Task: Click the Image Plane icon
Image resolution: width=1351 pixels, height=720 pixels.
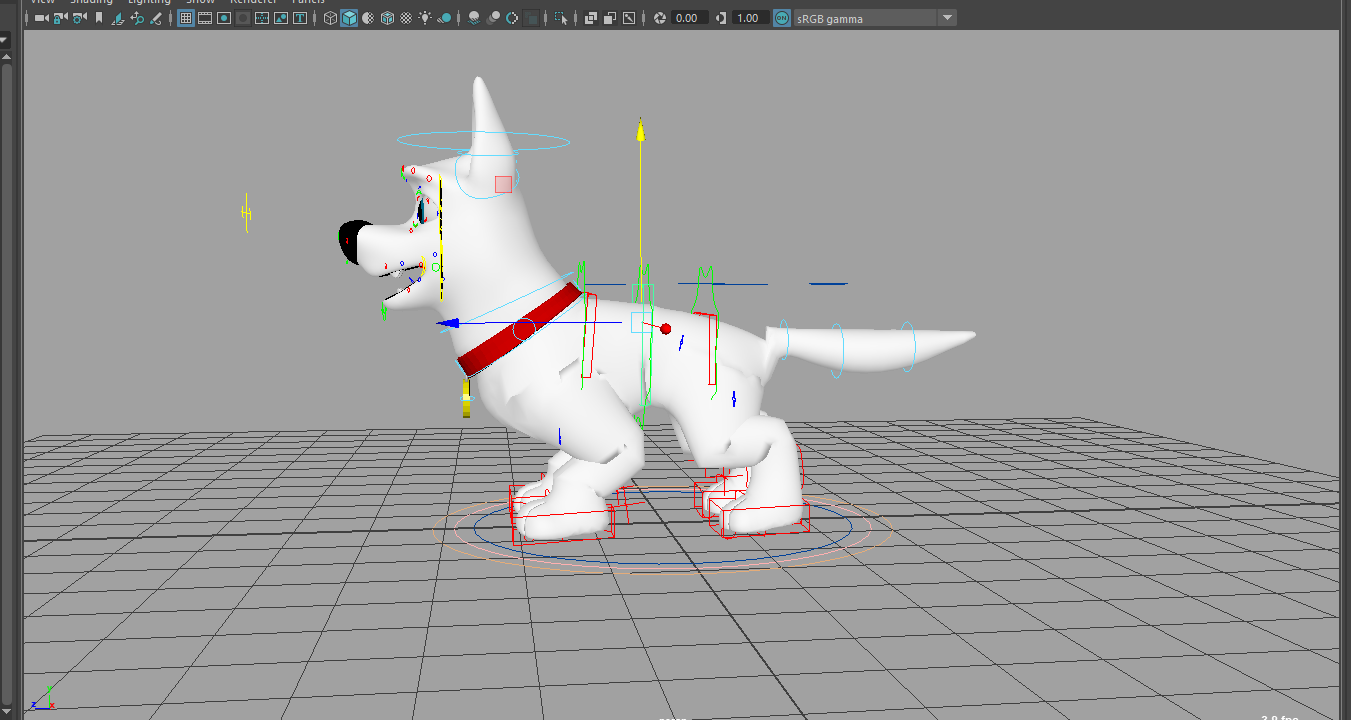Action: pos(118,18)
